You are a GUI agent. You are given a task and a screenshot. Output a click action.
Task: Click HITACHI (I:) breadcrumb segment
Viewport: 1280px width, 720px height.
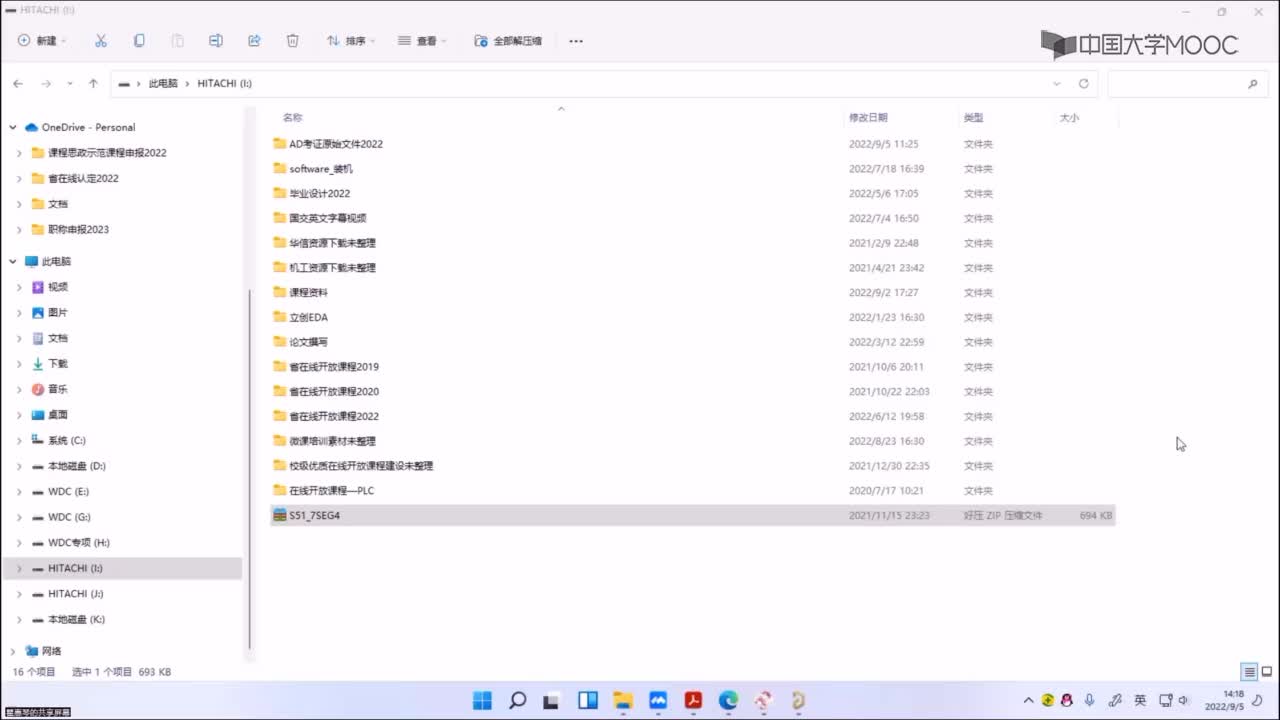pyautogui.click(x=224, y=84)
